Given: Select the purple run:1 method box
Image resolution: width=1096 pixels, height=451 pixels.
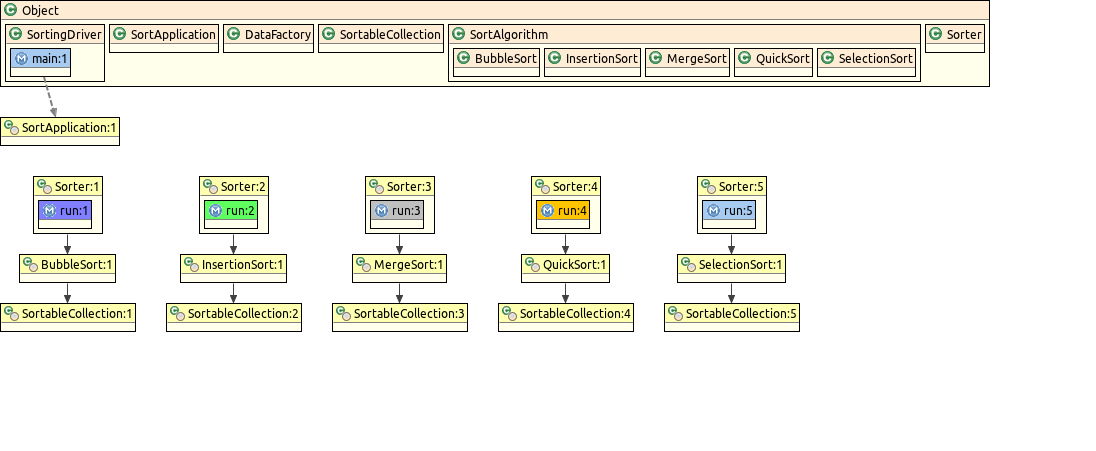Looking at the screenshot, I should [x=65, y=211].
